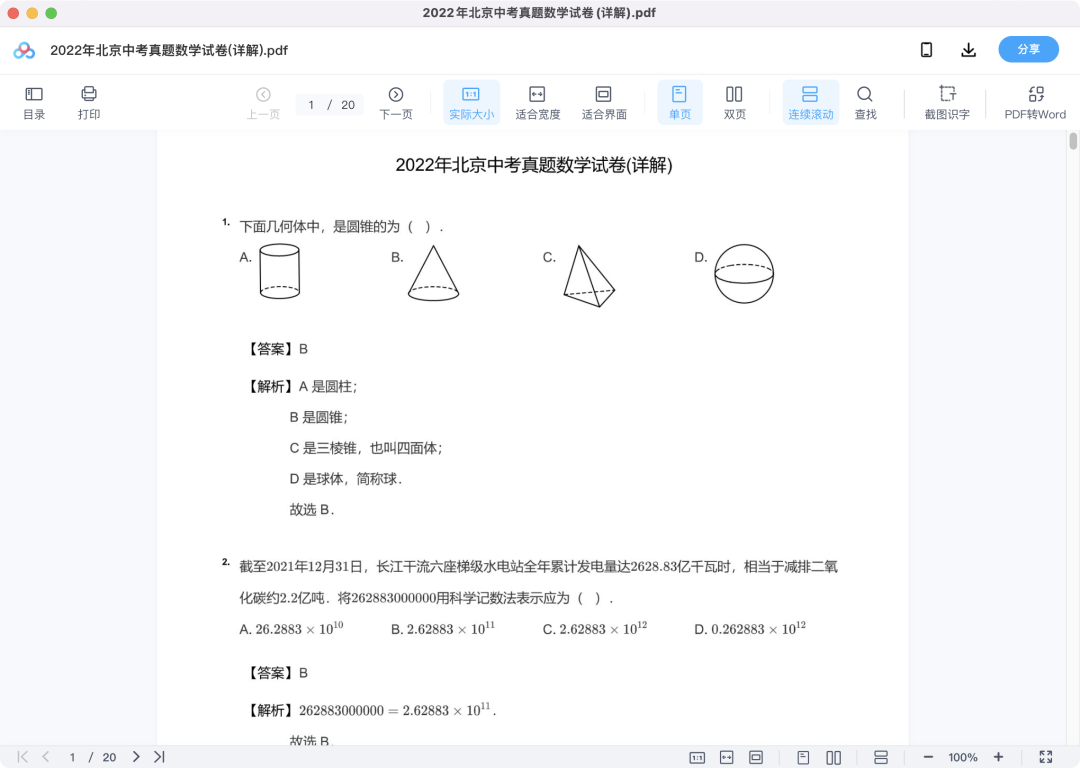Click the download icon in header

coord(968,50)
